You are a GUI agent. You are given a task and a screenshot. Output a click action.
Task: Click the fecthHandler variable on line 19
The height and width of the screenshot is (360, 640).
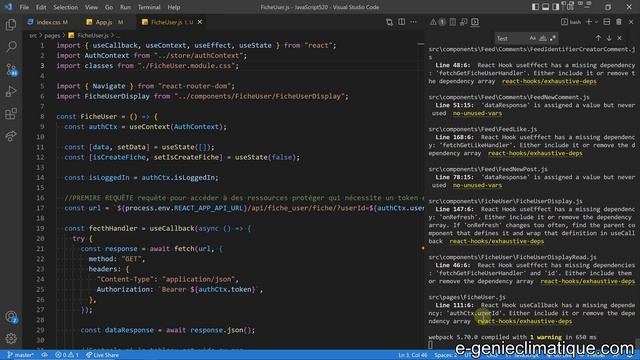[113, 228]
